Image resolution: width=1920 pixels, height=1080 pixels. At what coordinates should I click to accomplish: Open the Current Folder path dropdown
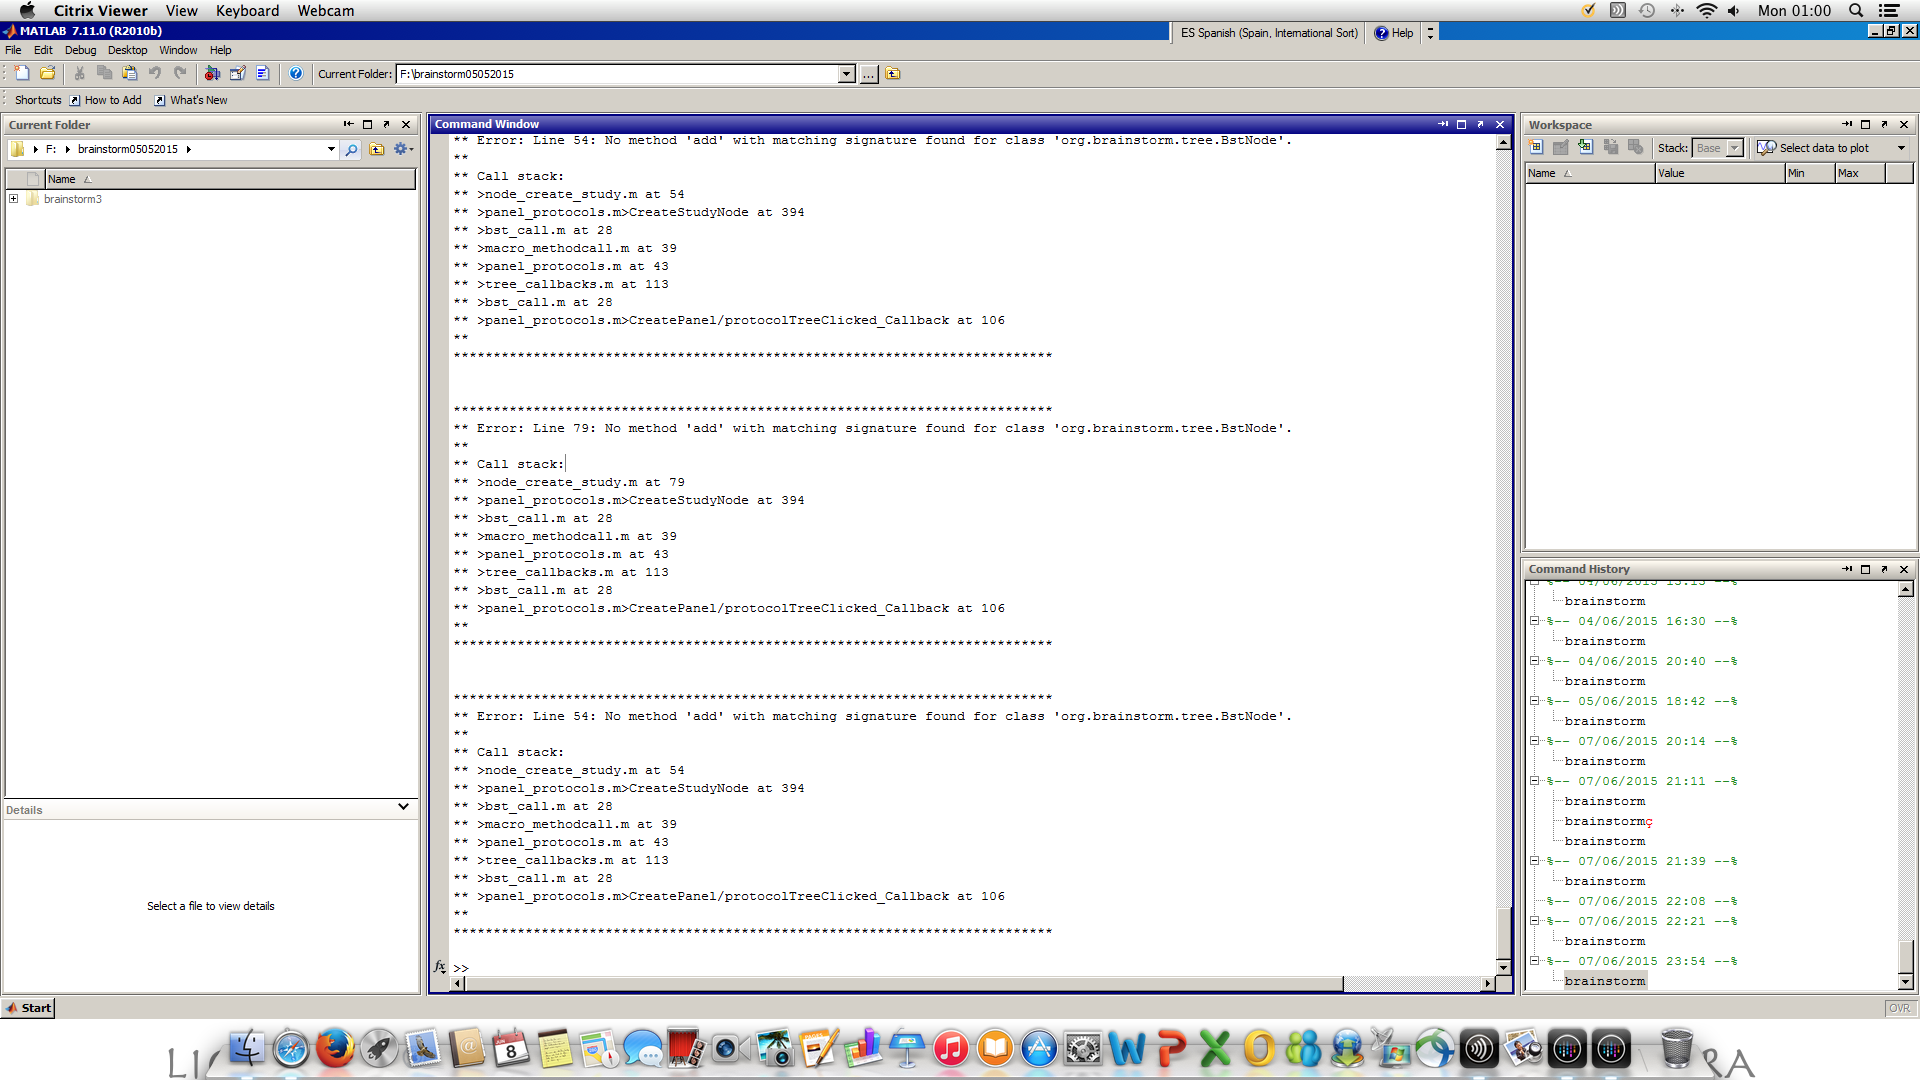[x=846, y=74]
